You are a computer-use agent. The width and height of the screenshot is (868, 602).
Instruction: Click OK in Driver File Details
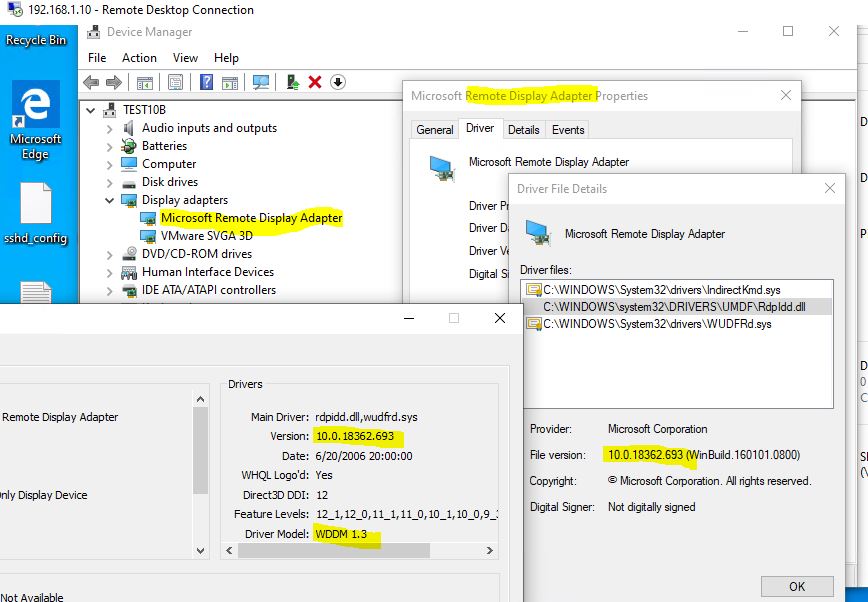797,586
